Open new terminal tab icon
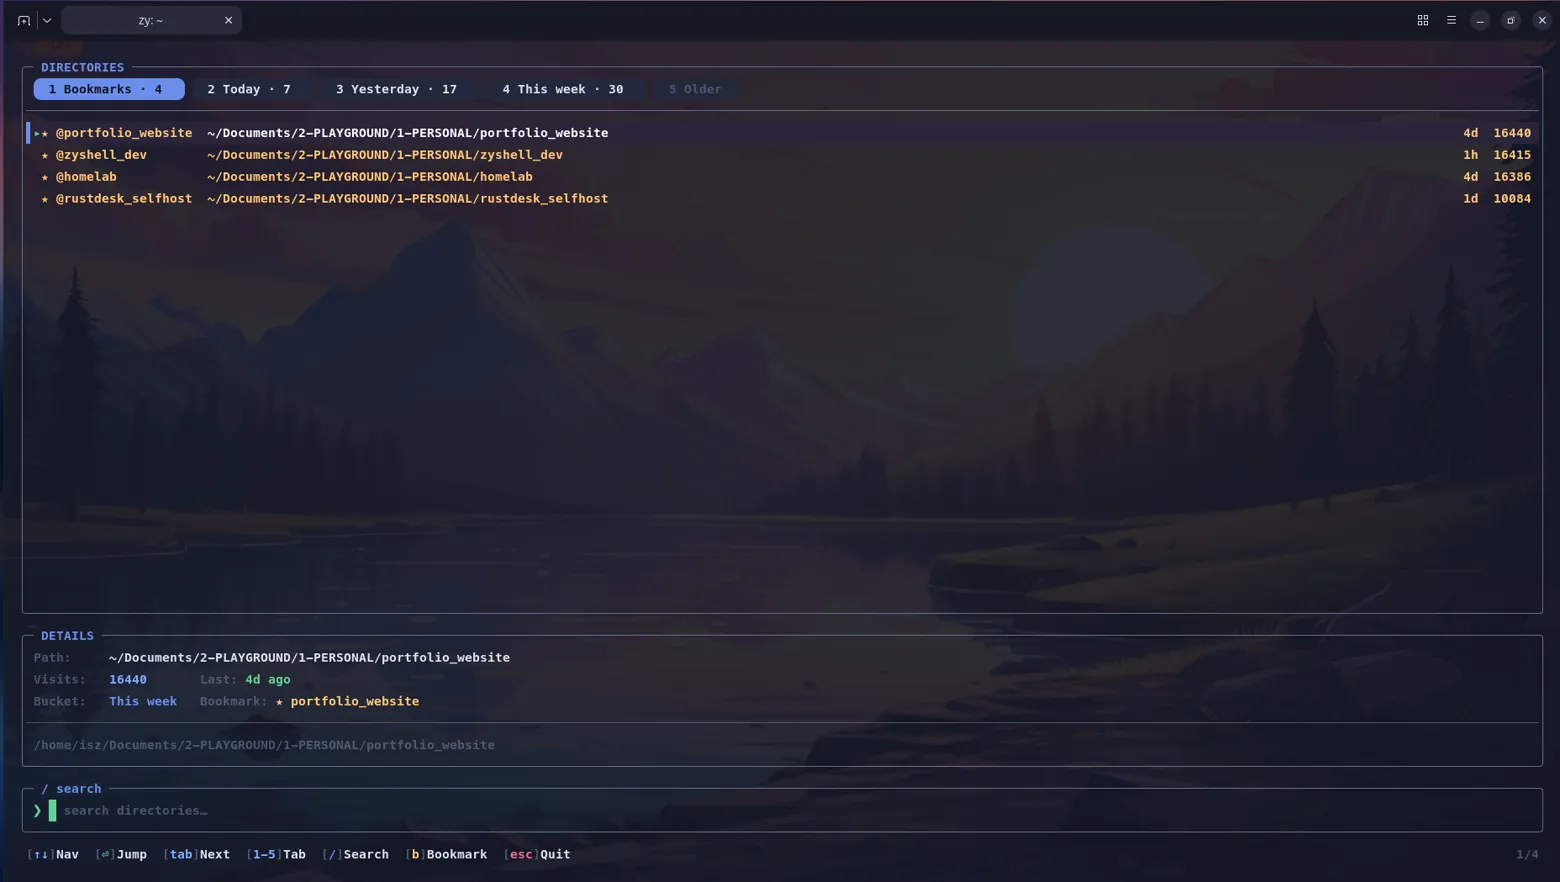 [x=24, y=20]
